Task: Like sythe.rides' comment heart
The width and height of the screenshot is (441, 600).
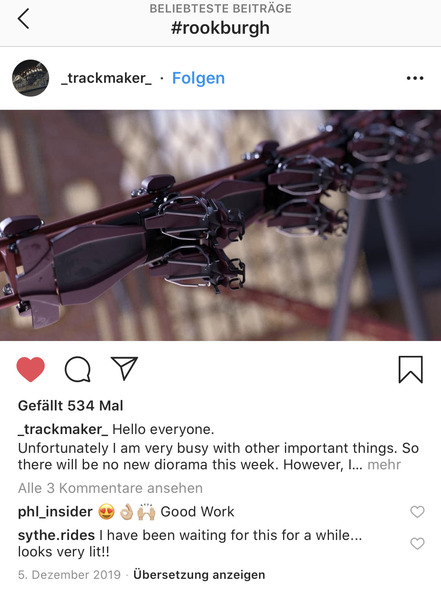Action: [x=417, y=543]
